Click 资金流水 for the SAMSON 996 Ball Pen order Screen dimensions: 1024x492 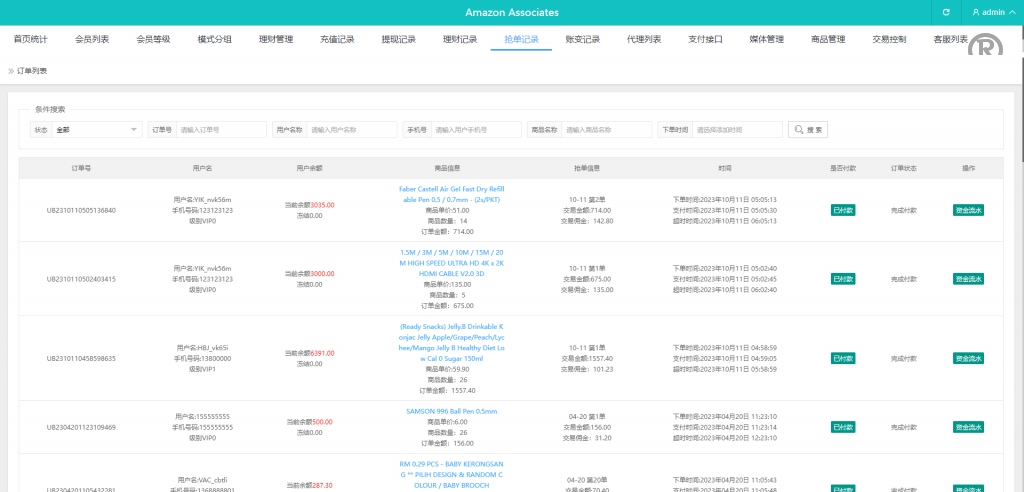tap(968, 427)
